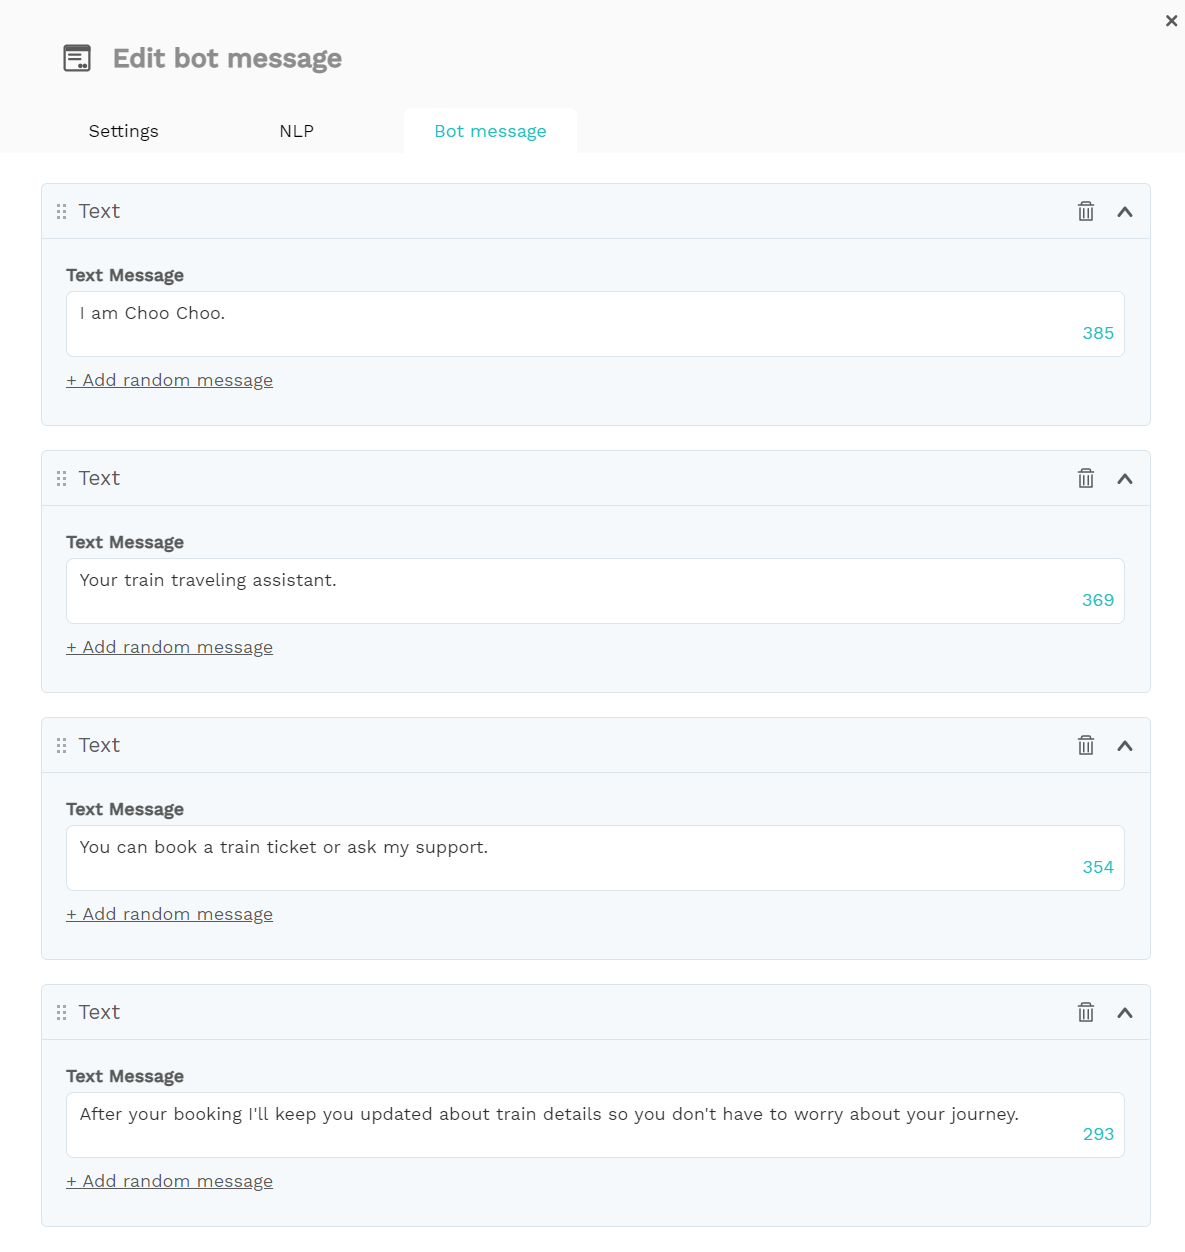This screenshot has width=1185, height=1252.
Task: Click drag handle of fourth Text block
Action: click(x=62, y=1012)
